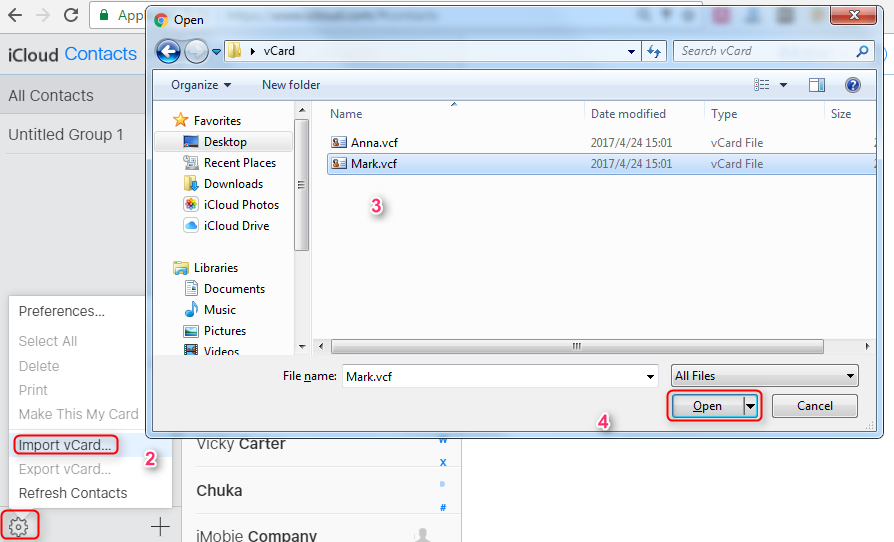The width and height of the screenshot is (894, 542).
Task: Click the vCard folder icon in address bar
Action: 234,51
